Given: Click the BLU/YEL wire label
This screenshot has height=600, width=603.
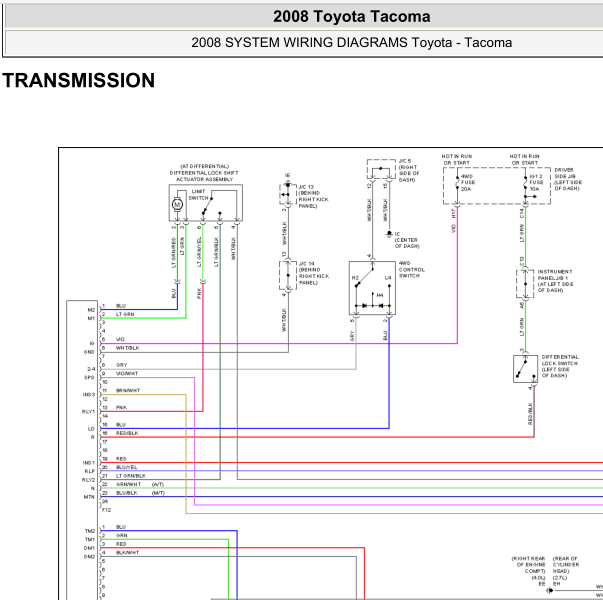Looking at the screenshot, I should click(127, 467).
